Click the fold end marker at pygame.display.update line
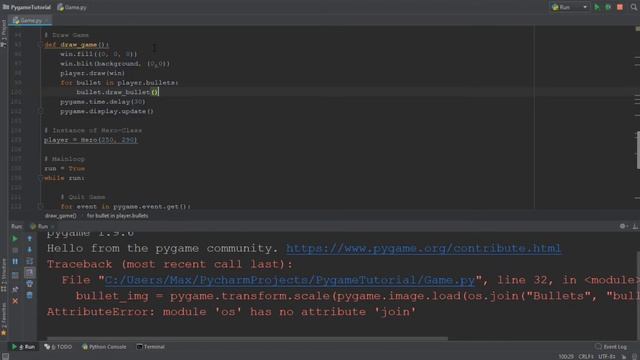 pos(40,111)
